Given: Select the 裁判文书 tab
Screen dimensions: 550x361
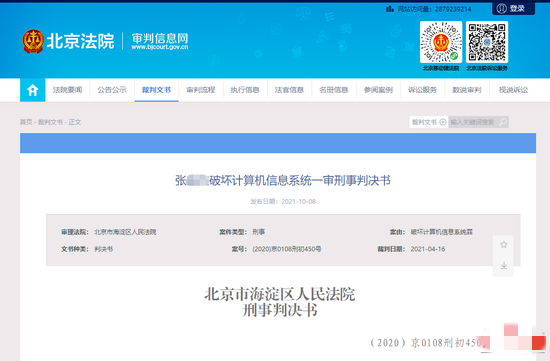Looking at the screenshot, I should pyautogui.click(x=156, y=90).
